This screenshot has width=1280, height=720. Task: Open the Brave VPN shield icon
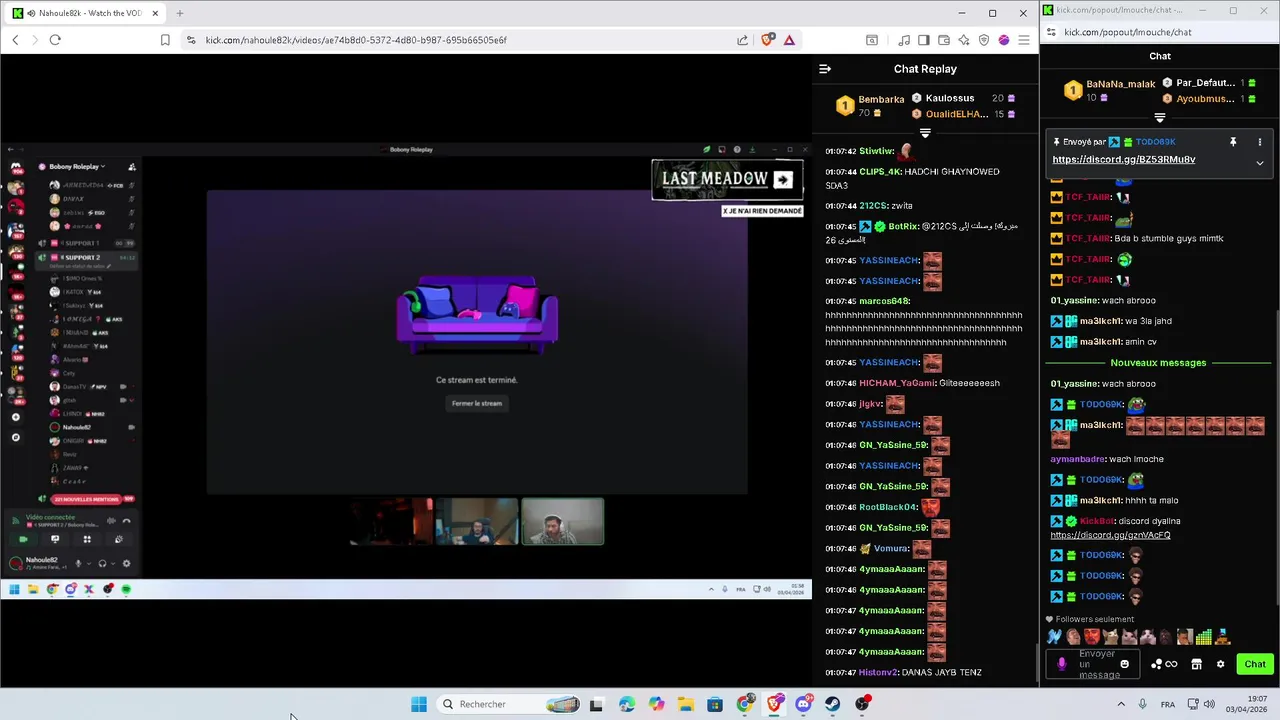tap(984, 40)
